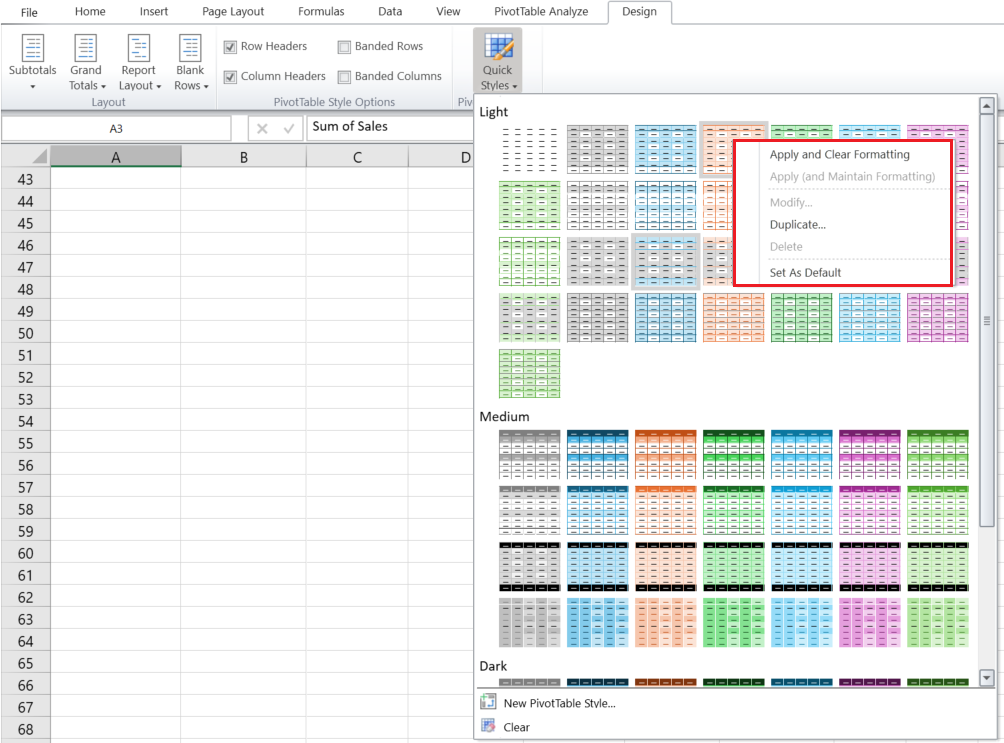Choose Duplicate... in the context menu
This screenshot has height=743, width=1004.
pos(798,225)
